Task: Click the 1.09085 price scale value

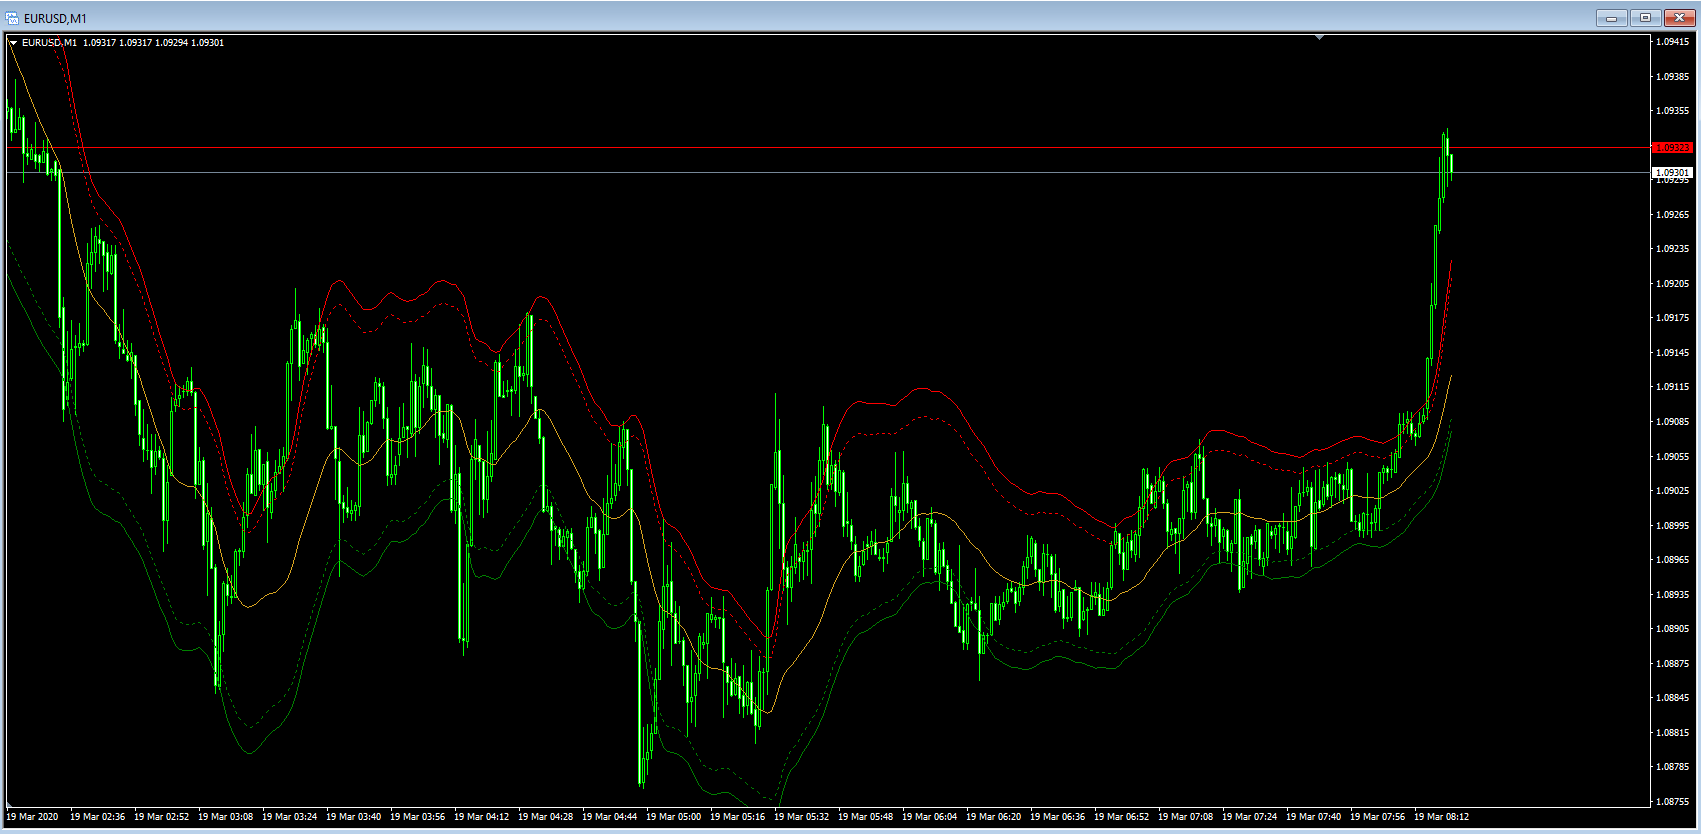Action: (x=1673, y=422)
